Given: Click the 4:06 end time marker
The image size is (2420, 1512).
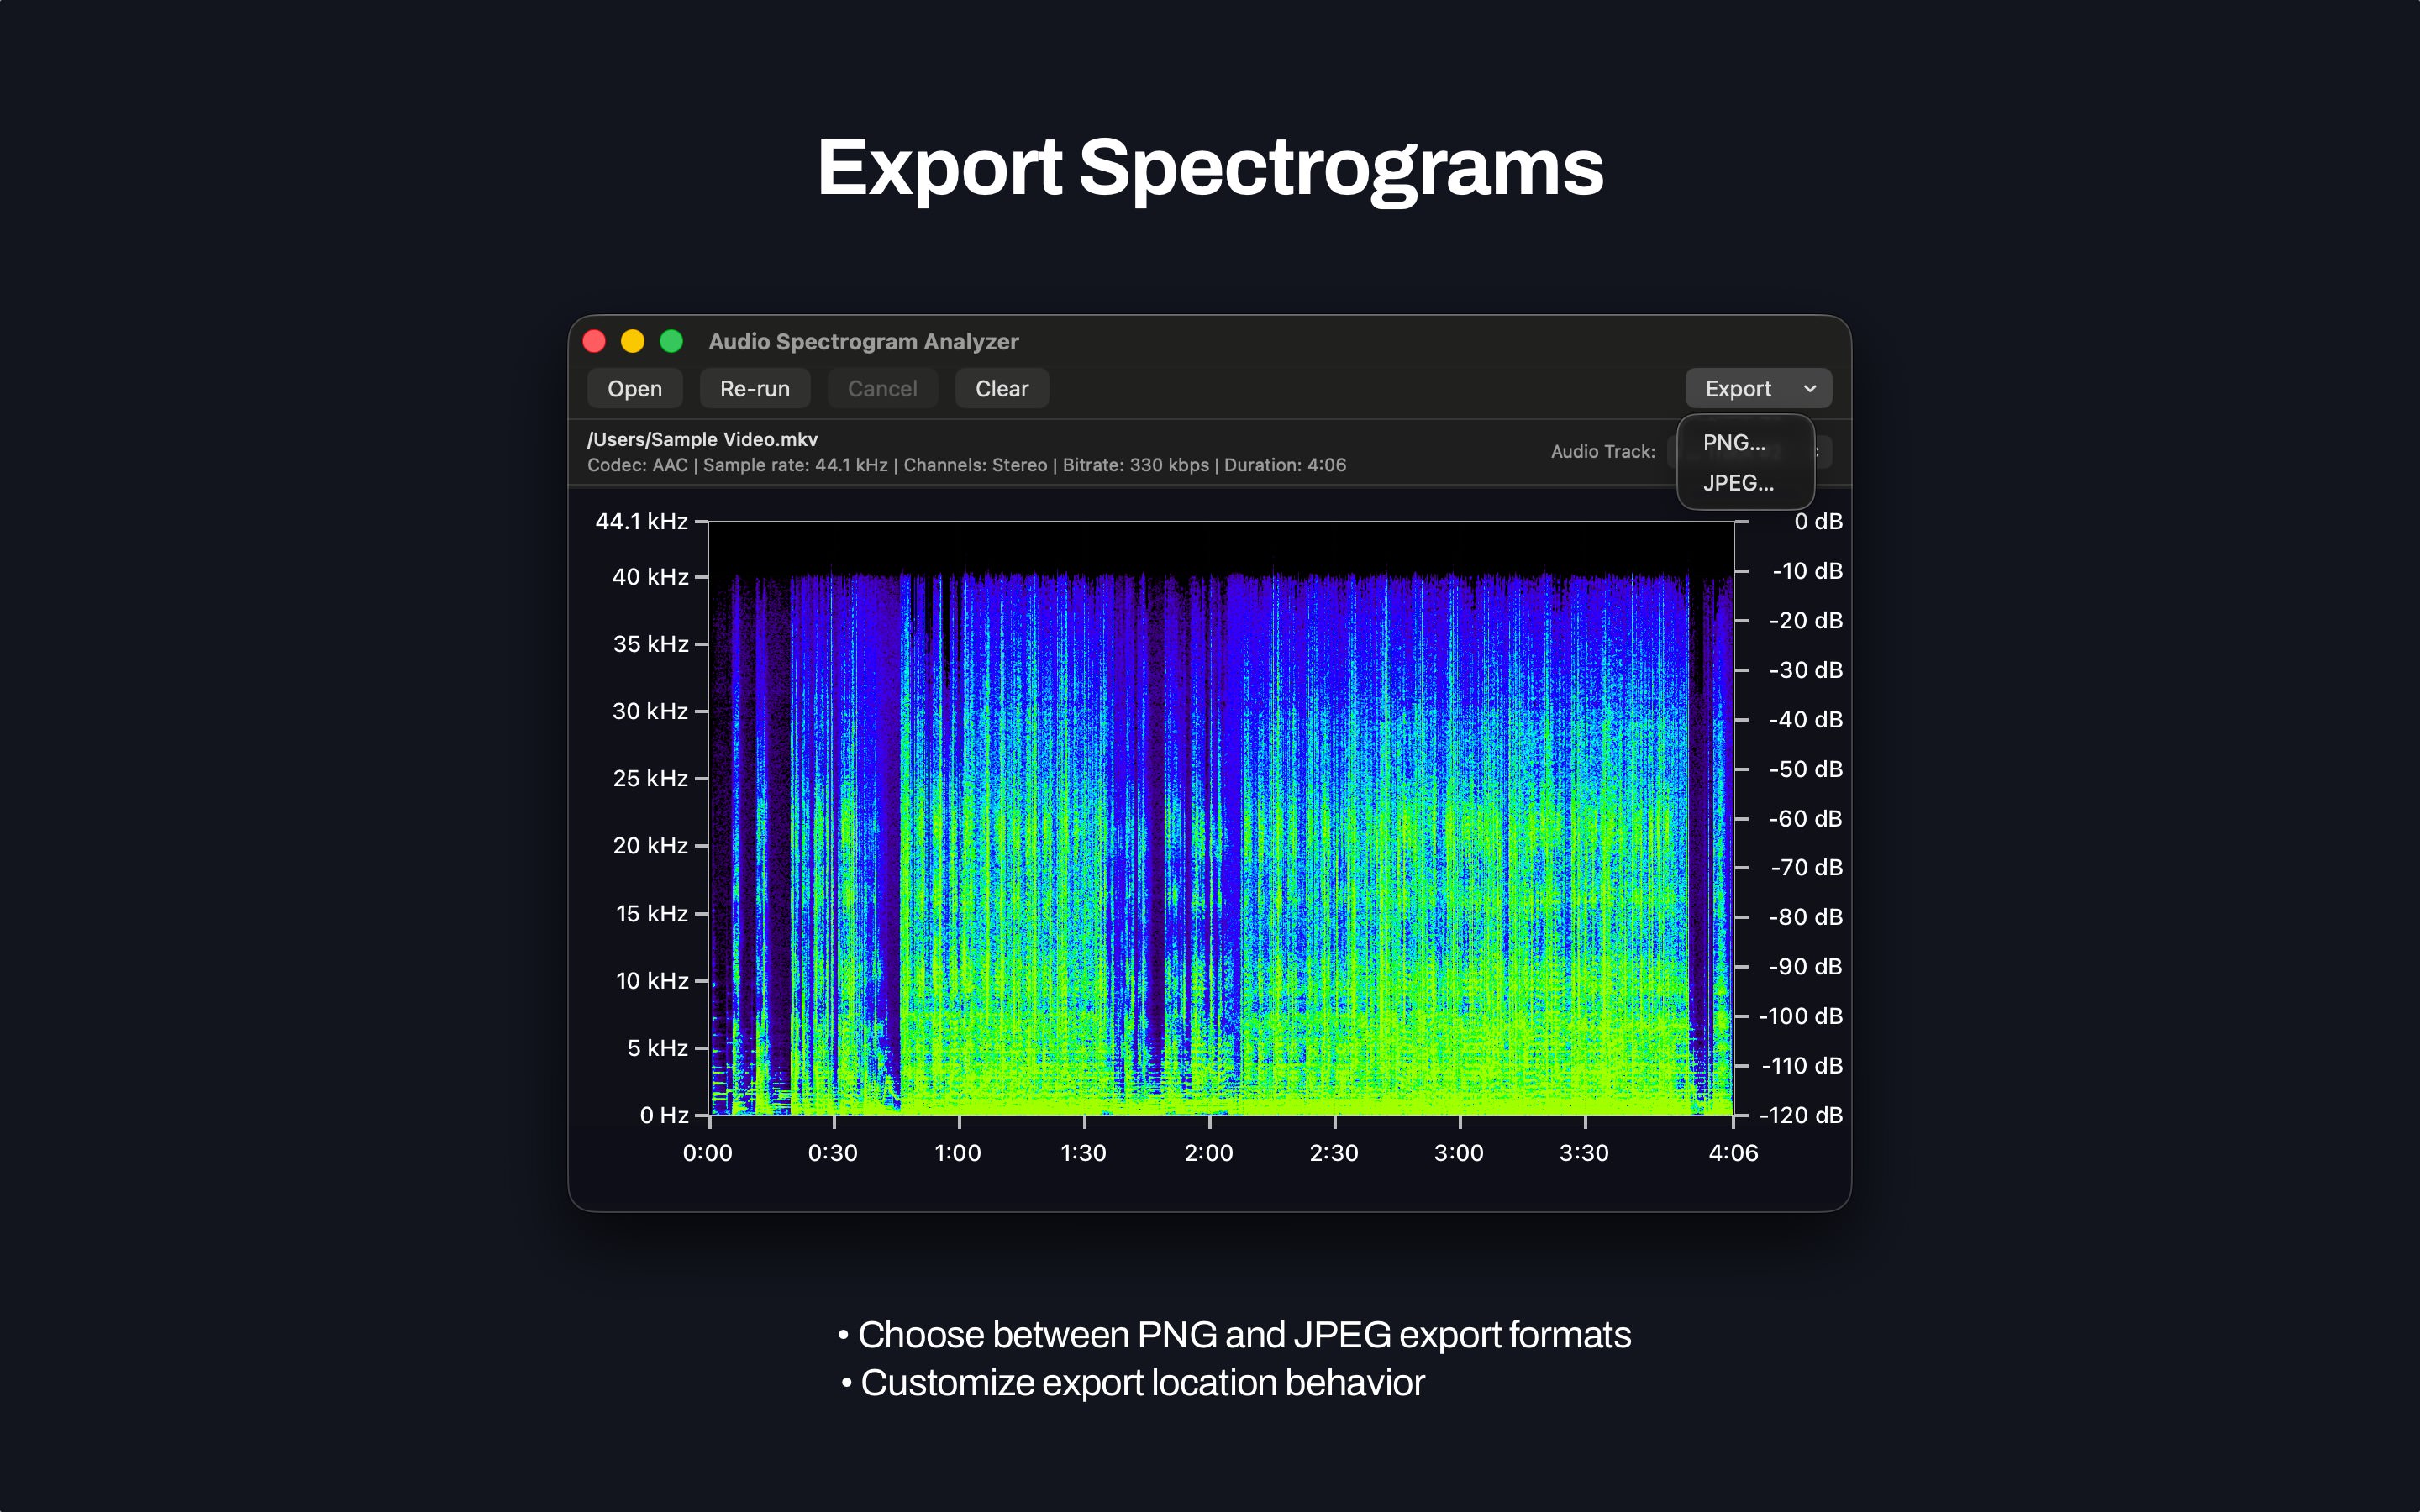Looking at the screenshot, I should click(1733, 1153).
